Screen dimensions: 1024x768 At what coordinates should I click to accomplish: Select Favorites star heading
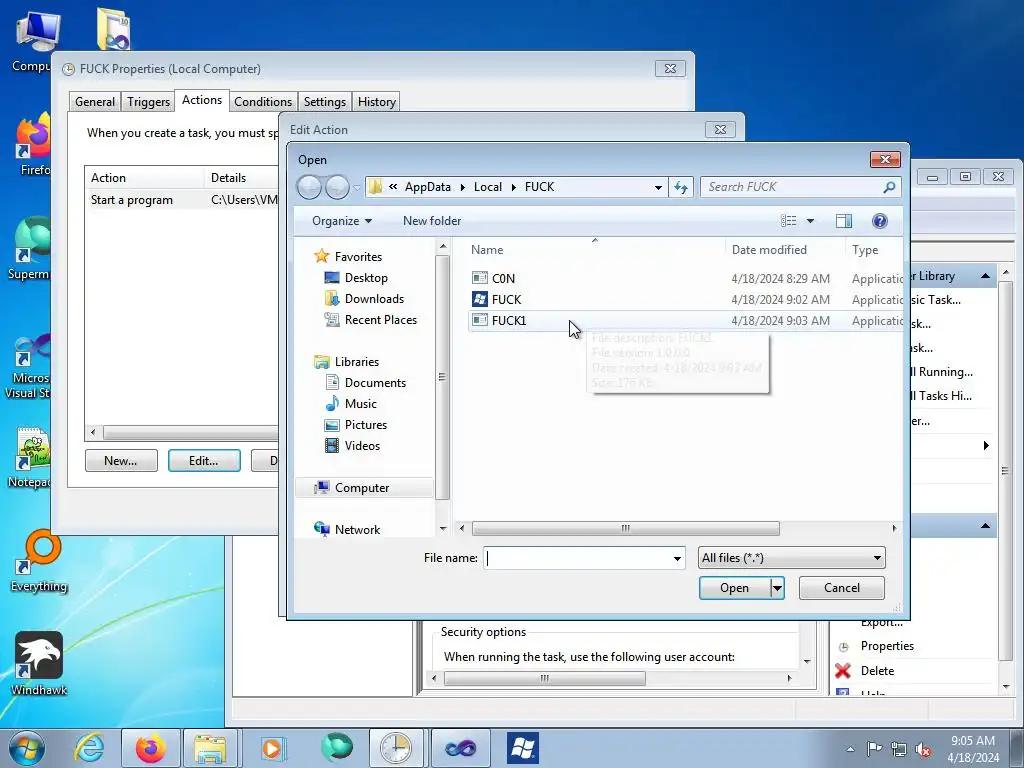point(347,257)
